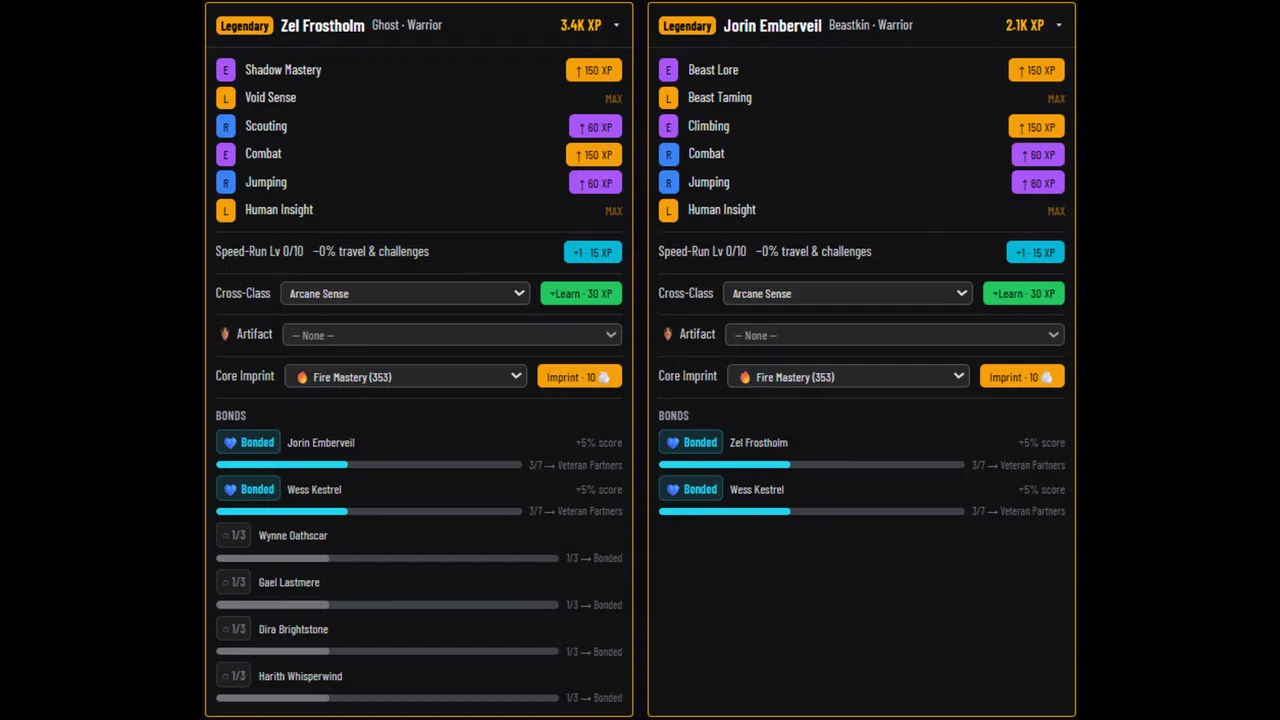Click bond progress bar under Wynne Oathscar
The image size is (1280, 720).
click(387, 558)
